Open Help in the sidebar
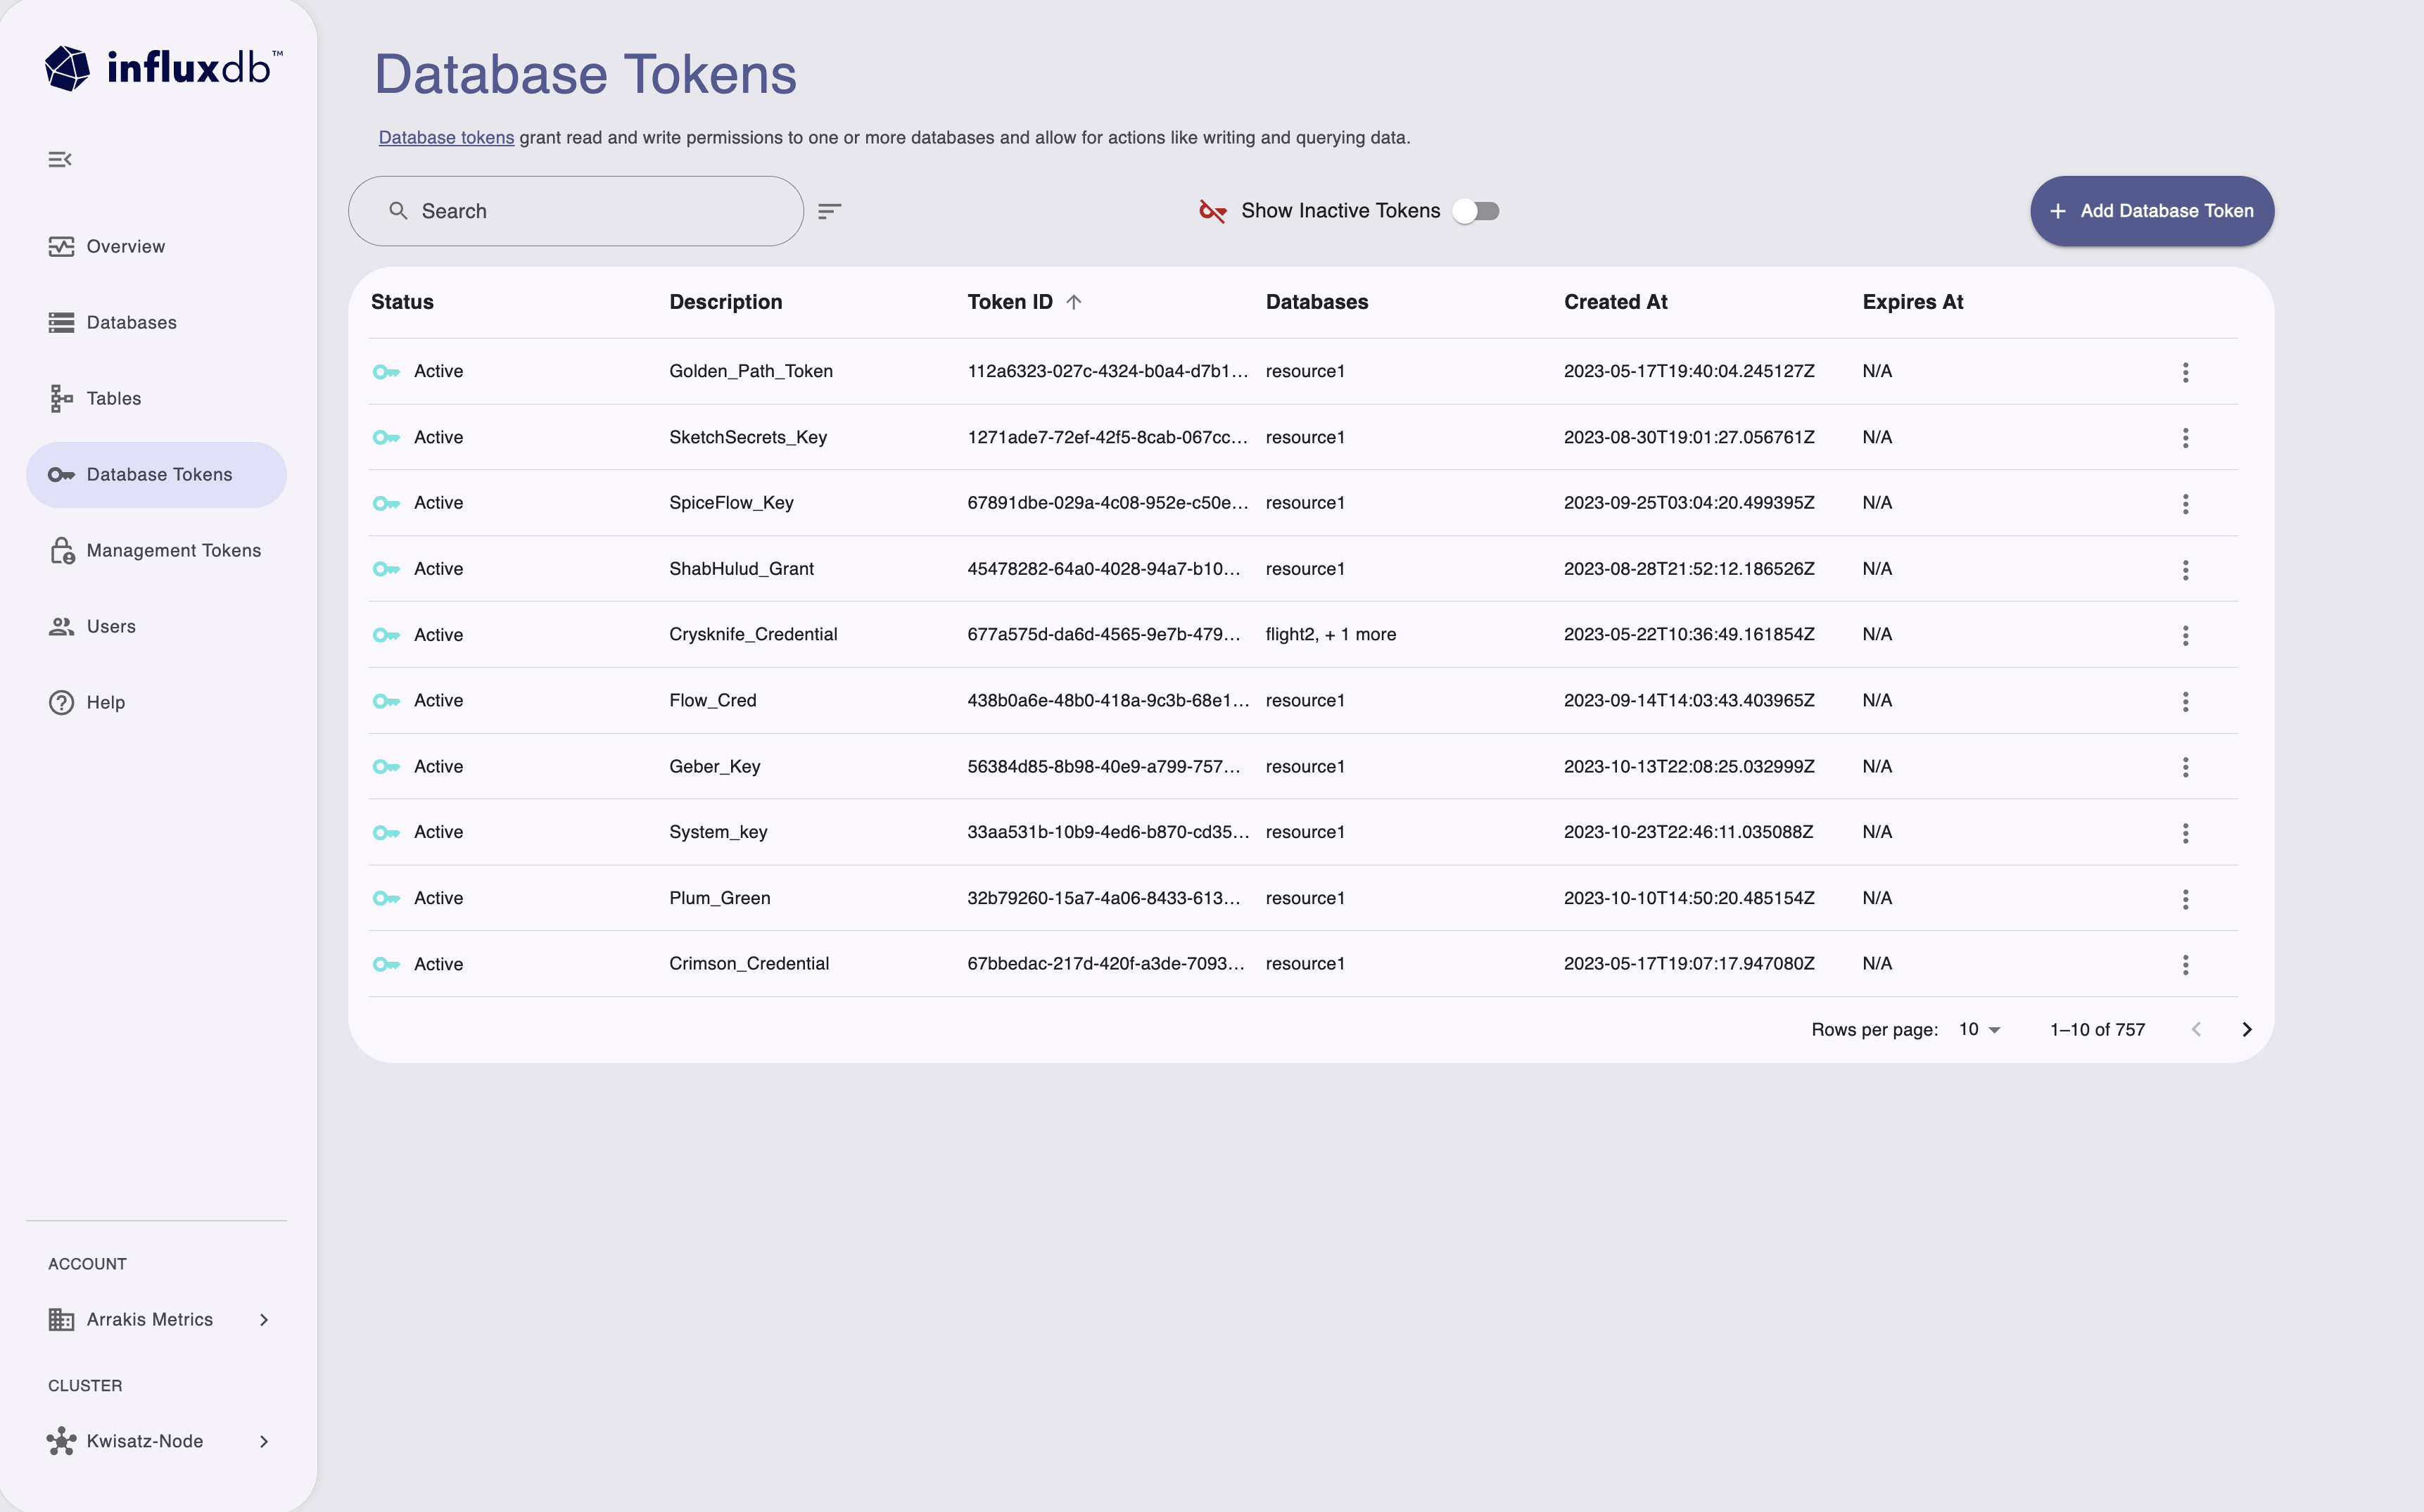 tap(156, 702)
